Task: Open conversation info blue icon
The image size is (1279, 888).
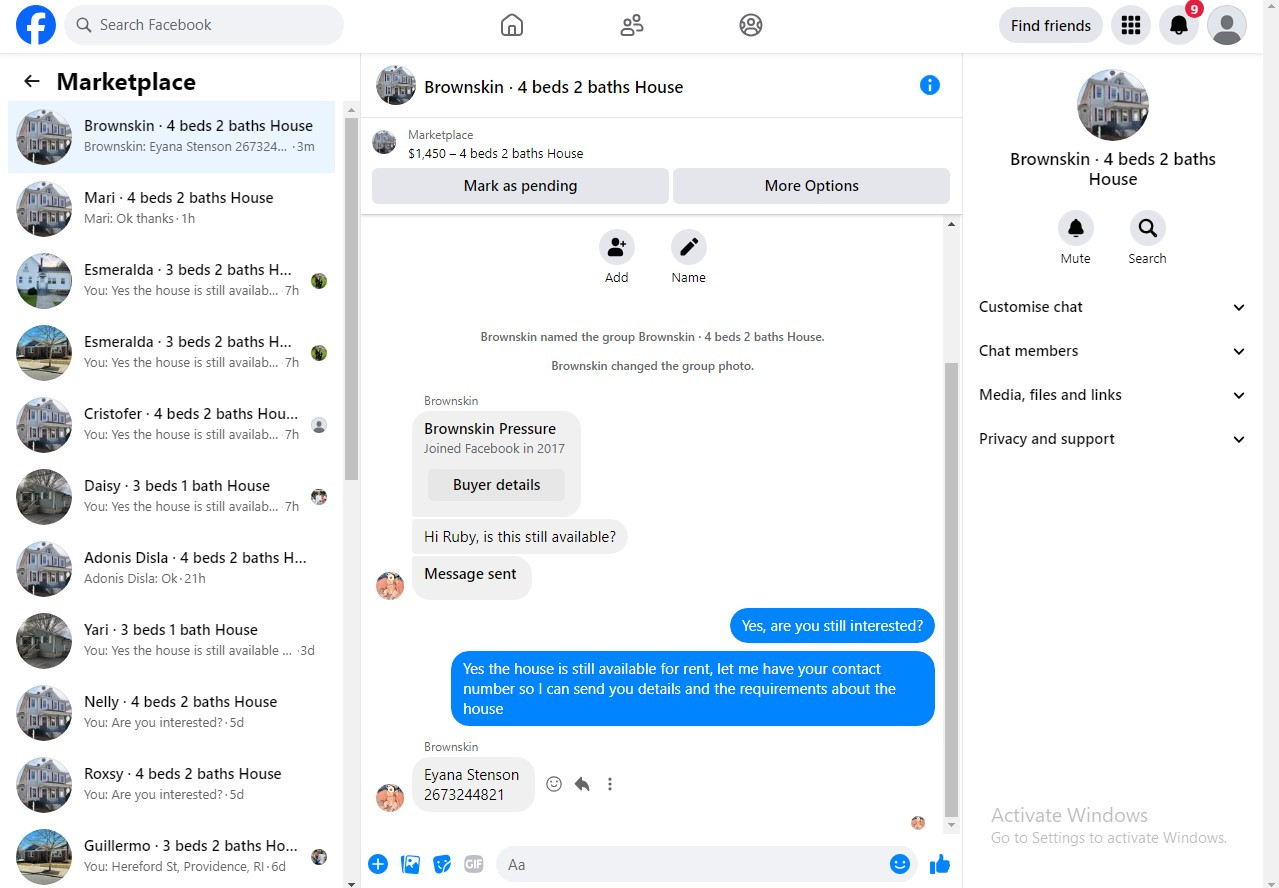Action: (930, 85)
